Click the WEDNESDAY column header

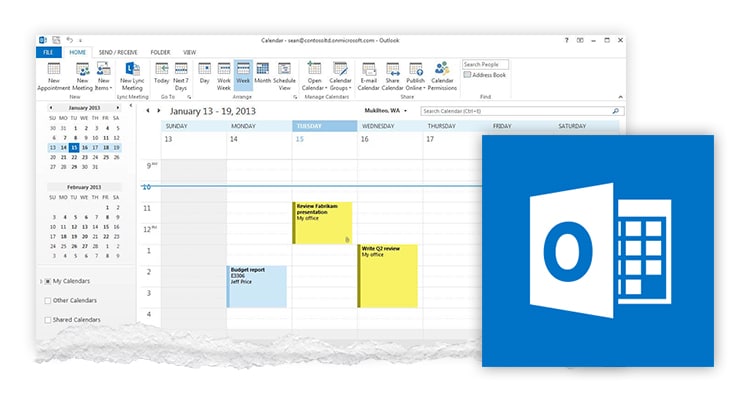point(390,126)
